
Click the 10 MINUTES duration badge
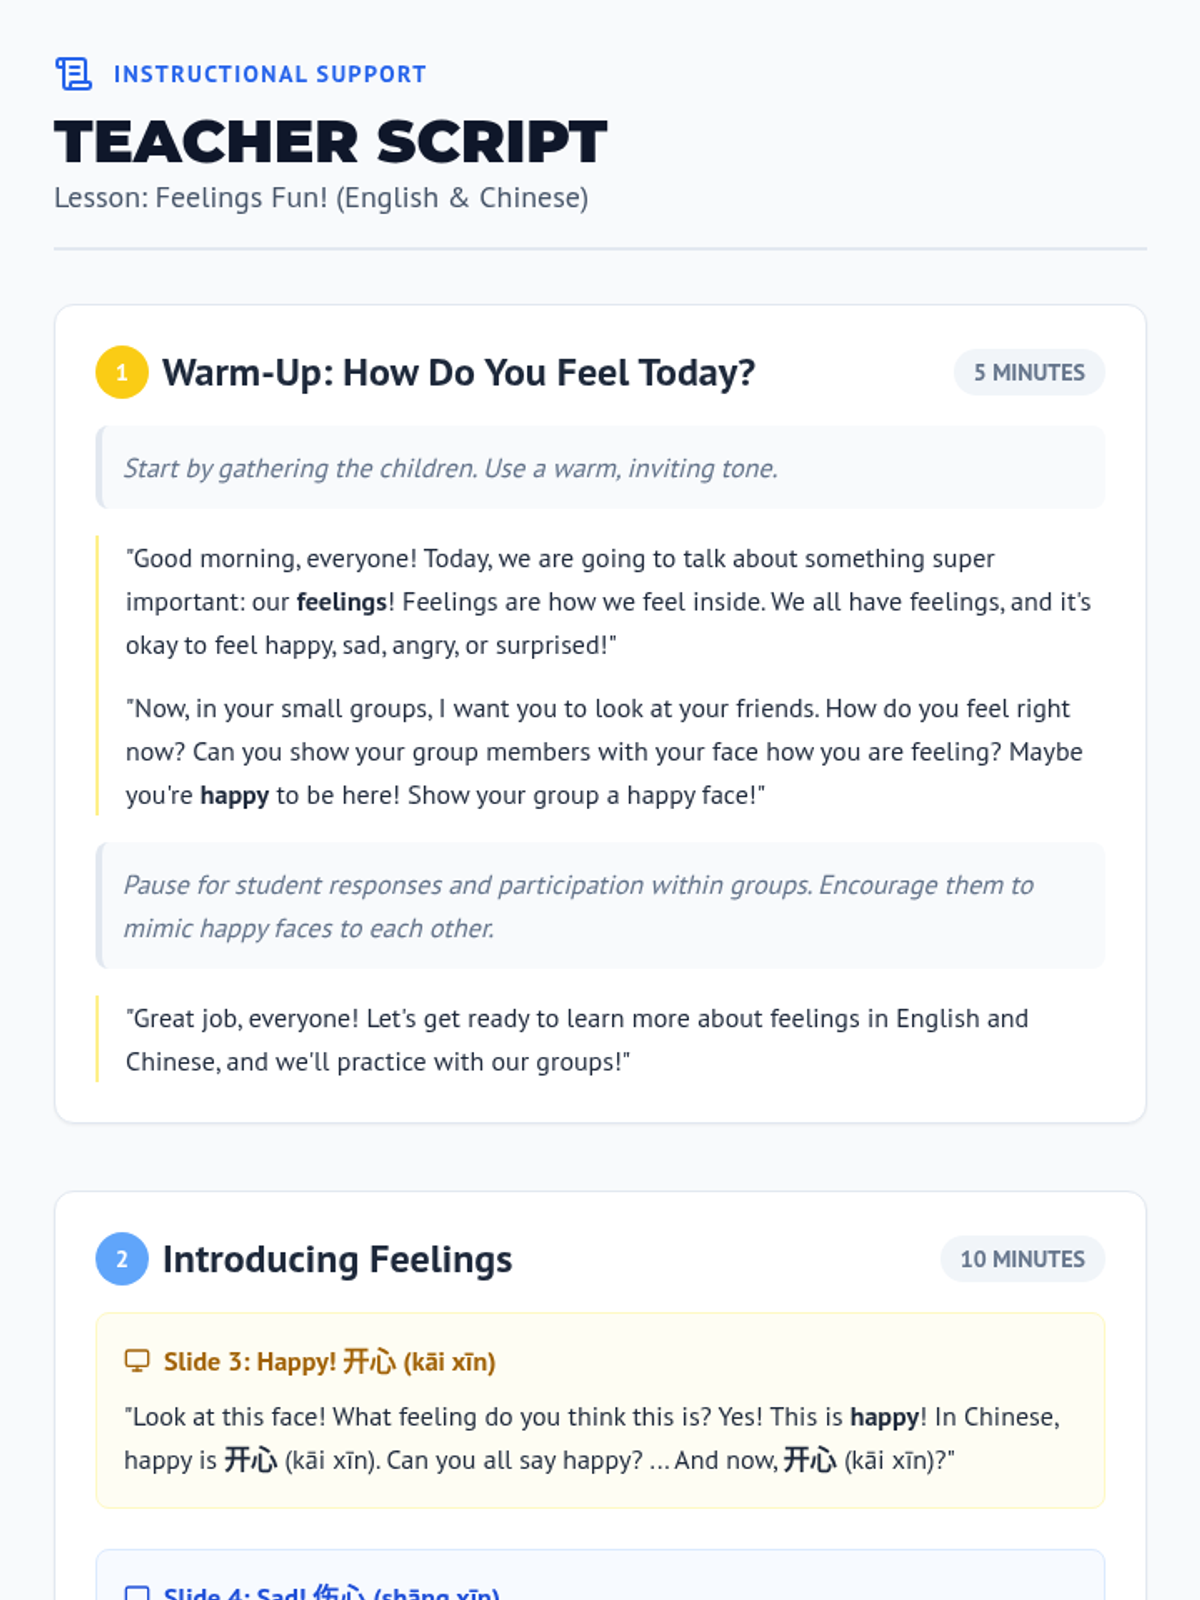(1022, 1259)
